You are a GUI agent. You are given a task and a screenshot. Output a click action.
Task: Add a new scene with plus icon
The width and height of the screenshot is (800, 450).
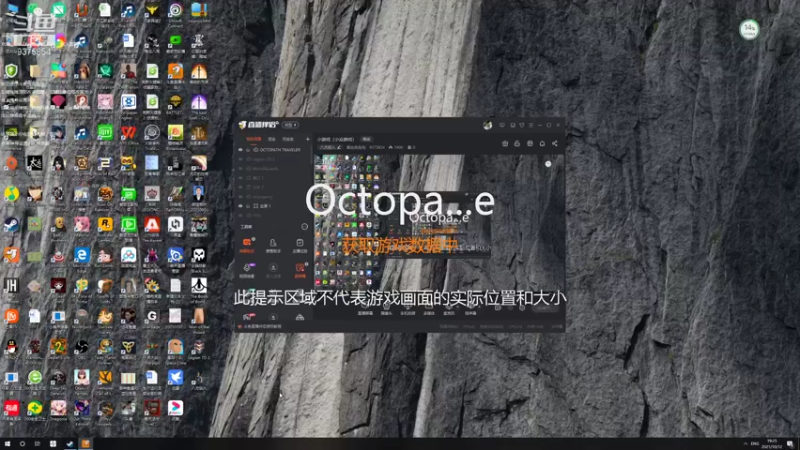click(x=308, y=139)
